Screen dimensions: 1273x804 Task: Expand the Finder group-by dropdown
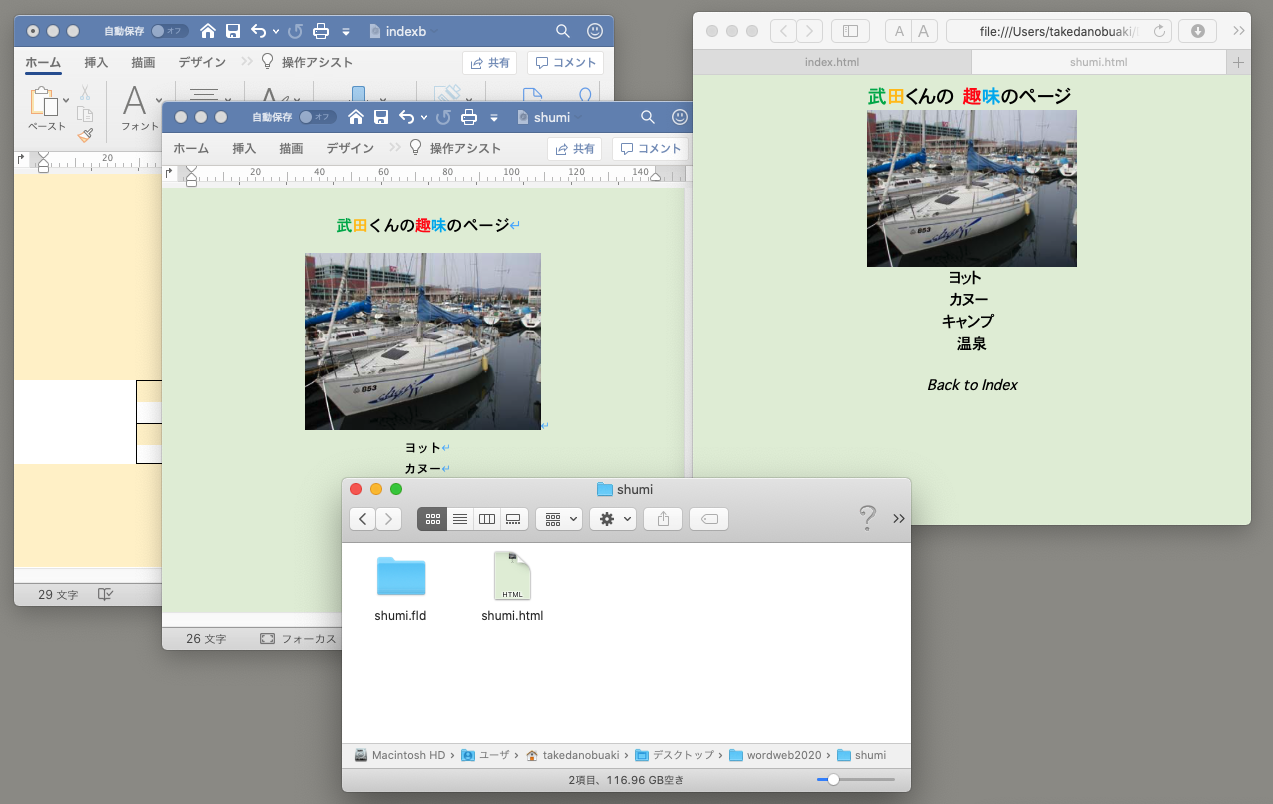559,519
